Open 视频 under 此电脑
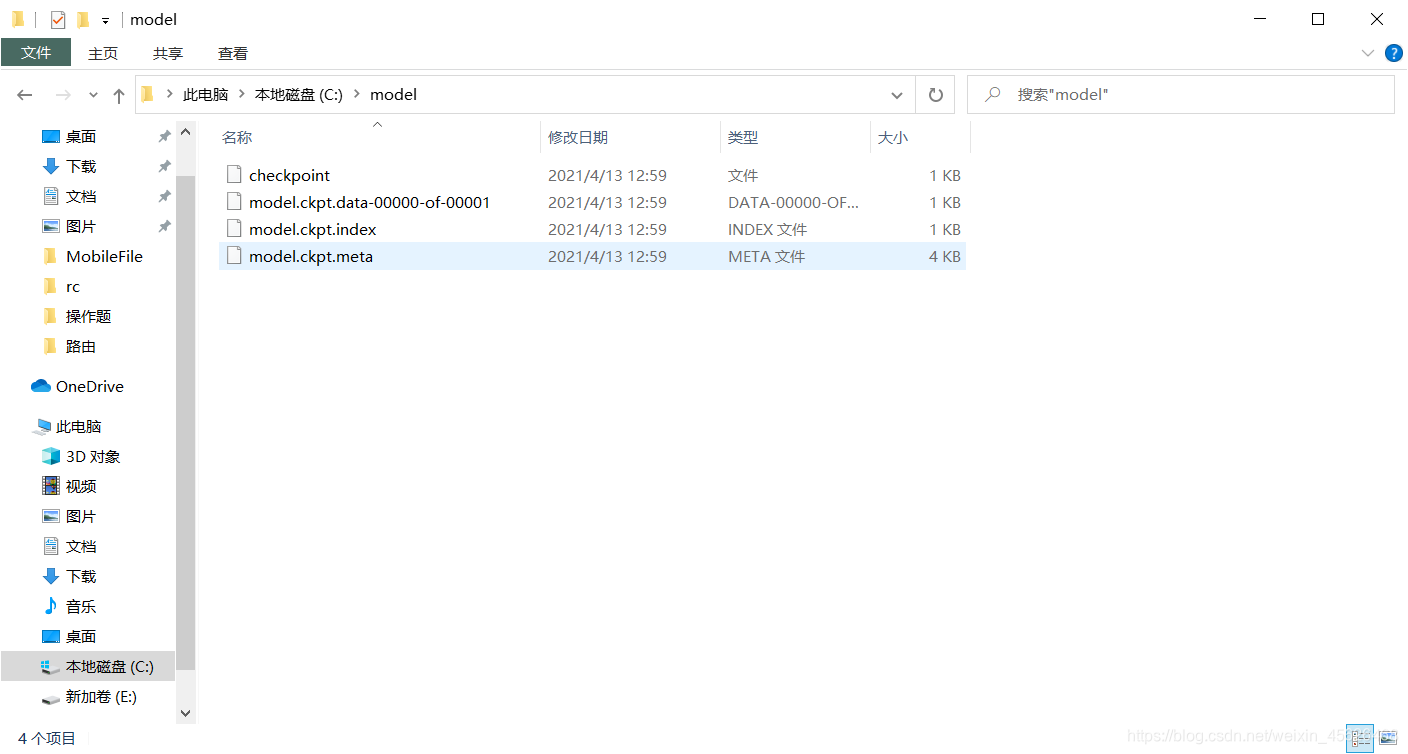Screen dimensions: 1408x754 pos(81,486)
